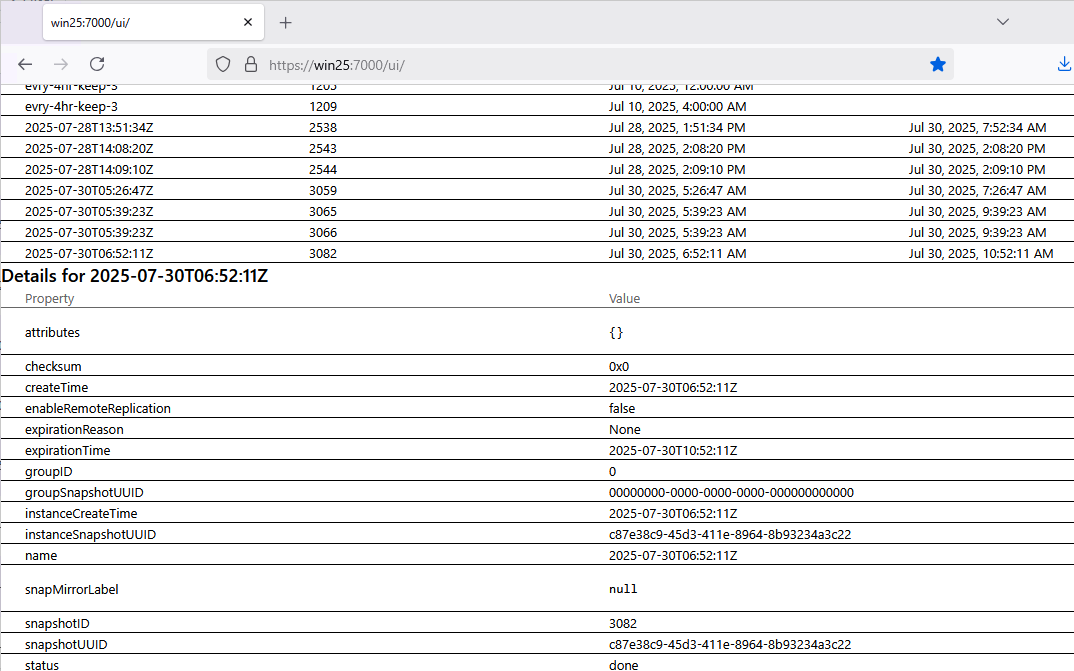This screenshot has height=671, width=1074.
Task: Expand the list all tabs chevron
Action: [1003, 22]
